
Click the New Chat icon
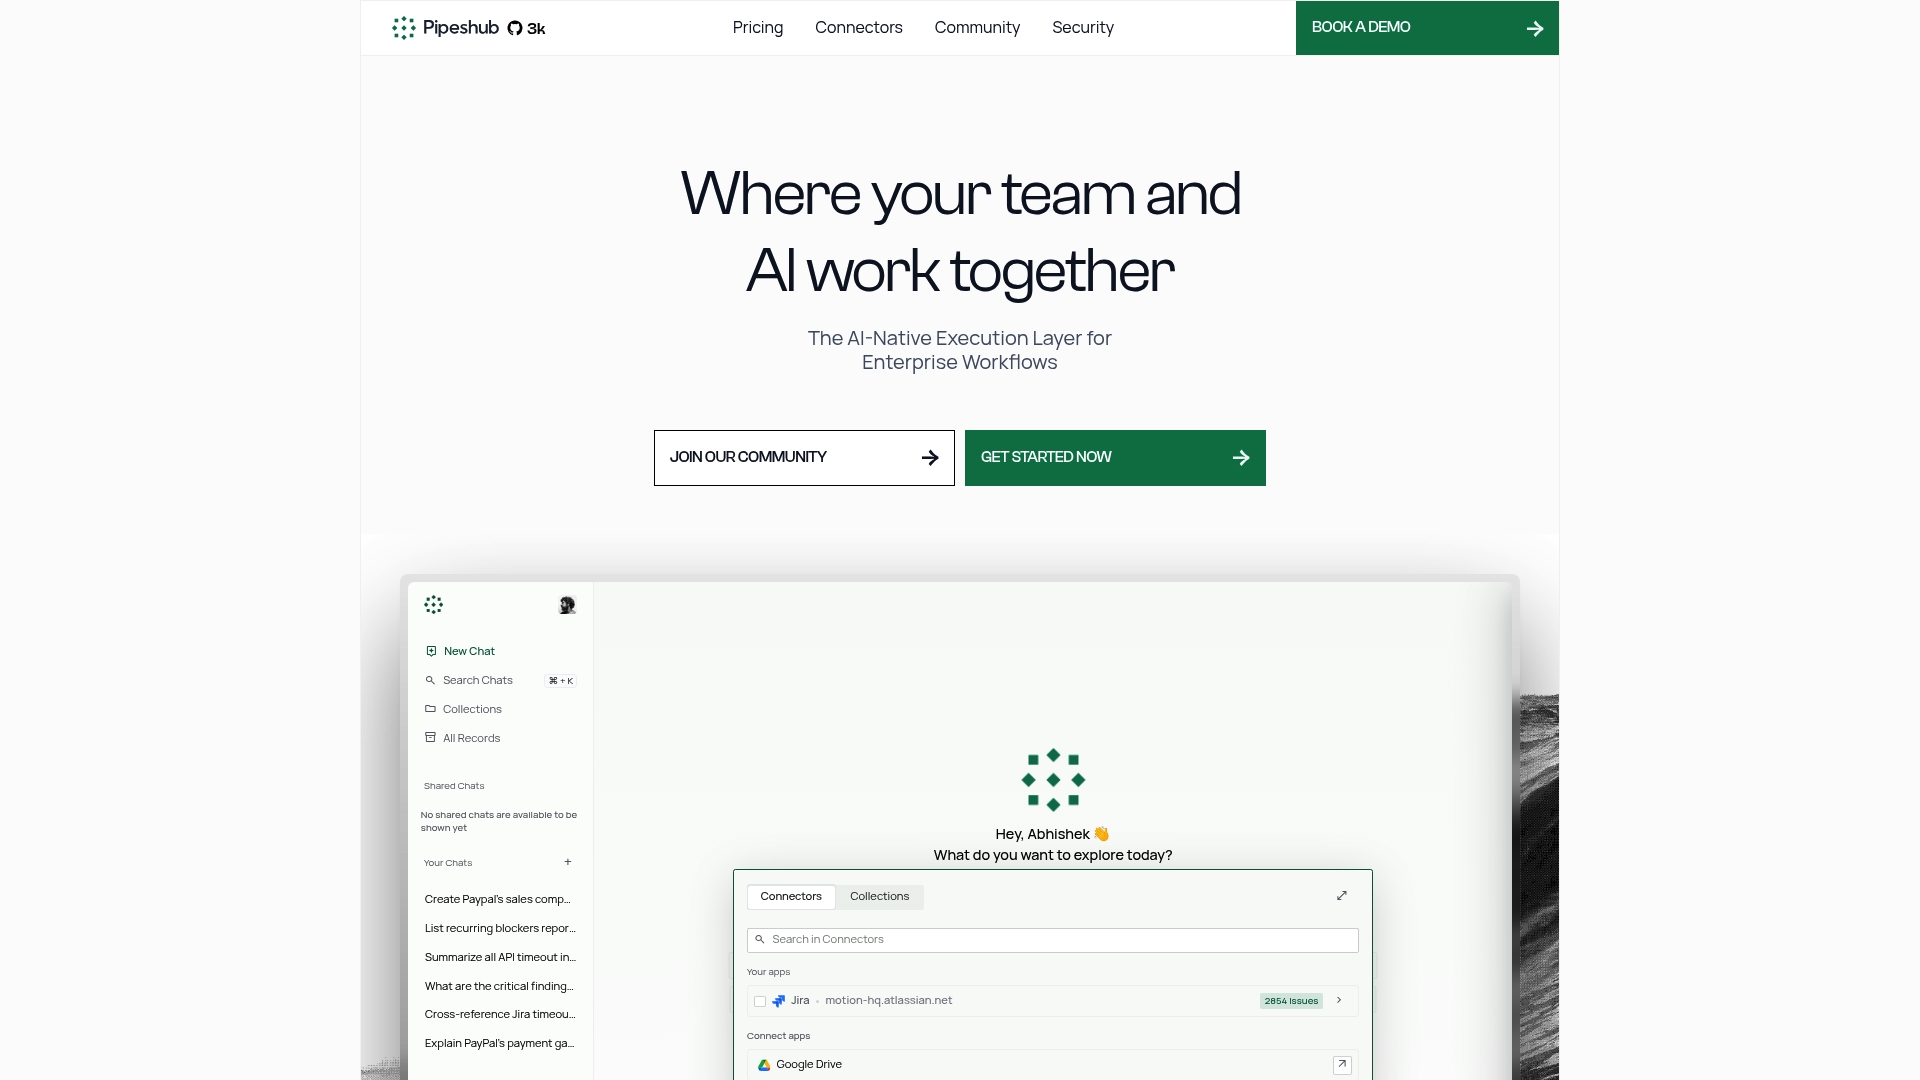[x=431, y=651]
